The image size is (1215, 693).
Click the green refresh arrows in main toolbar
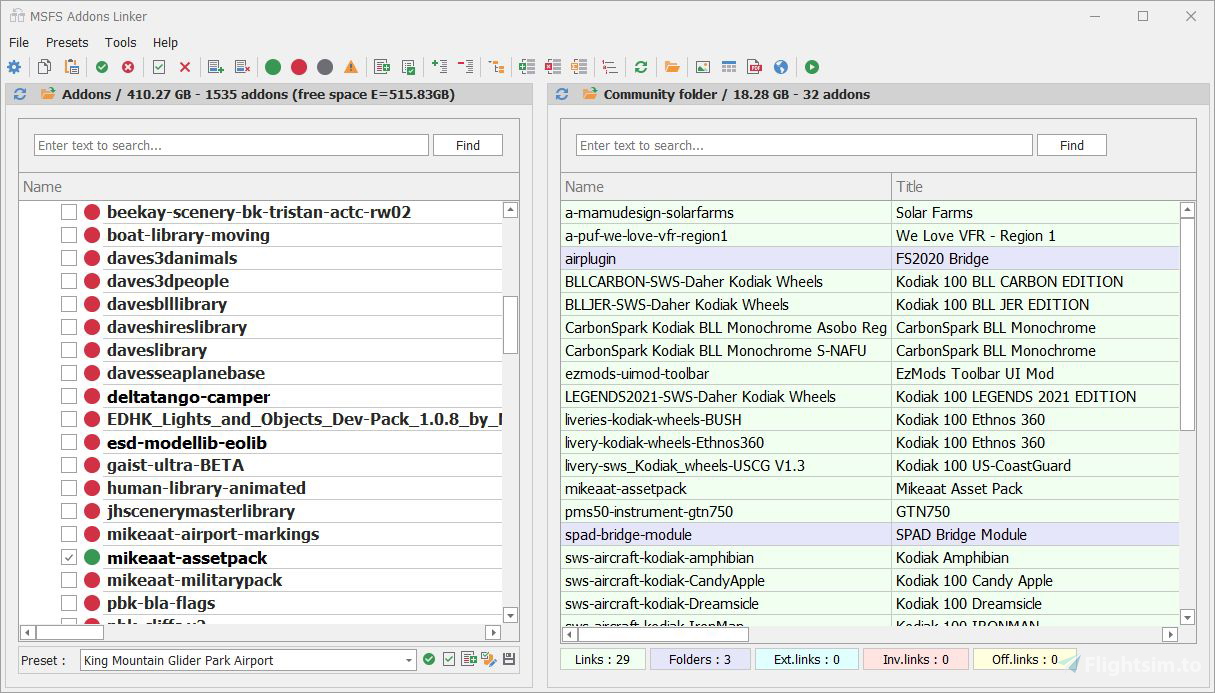coord(641,67)
